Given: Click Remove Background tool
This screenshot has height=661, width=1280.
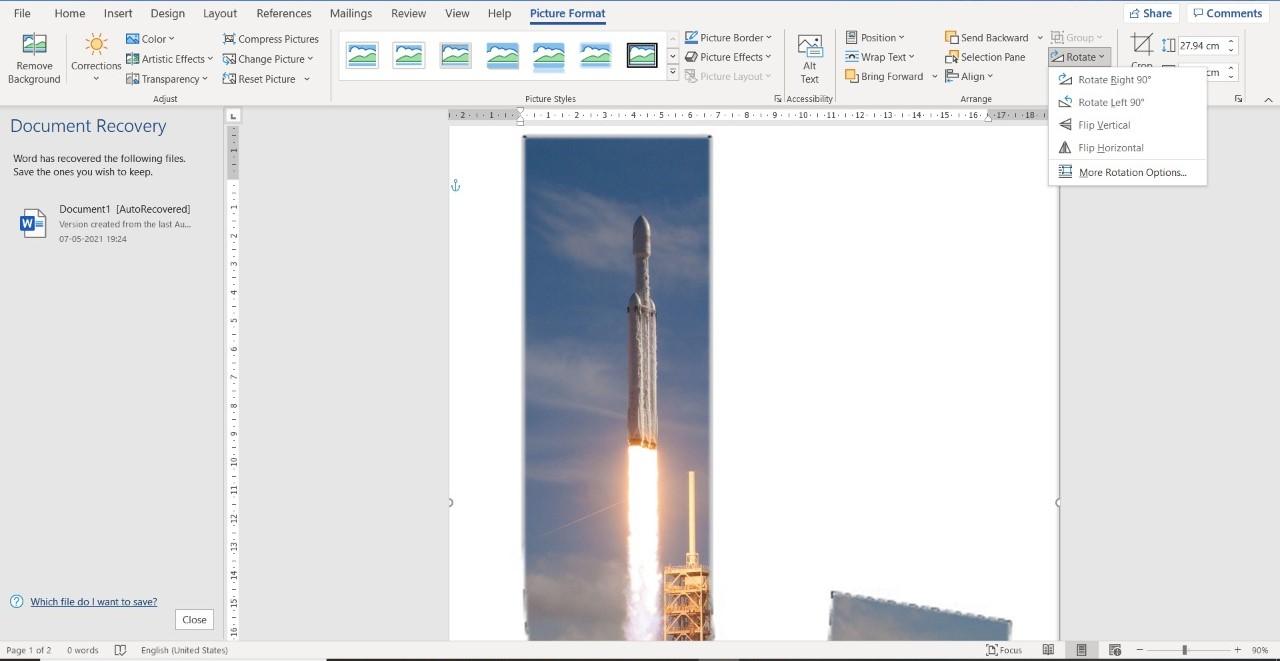Looking at the screenshot, I should tap(34, 58).
